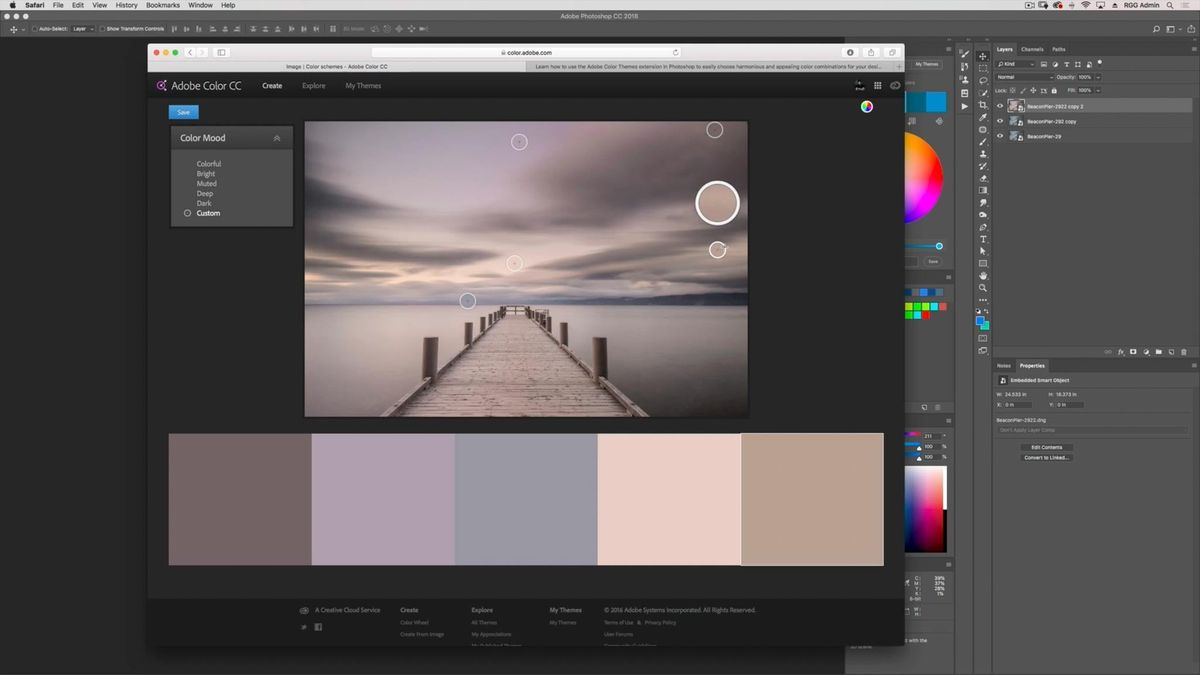
Task: Hide the BeaconPier-2922 copy 2 layer
Action: coord(1000,106)
